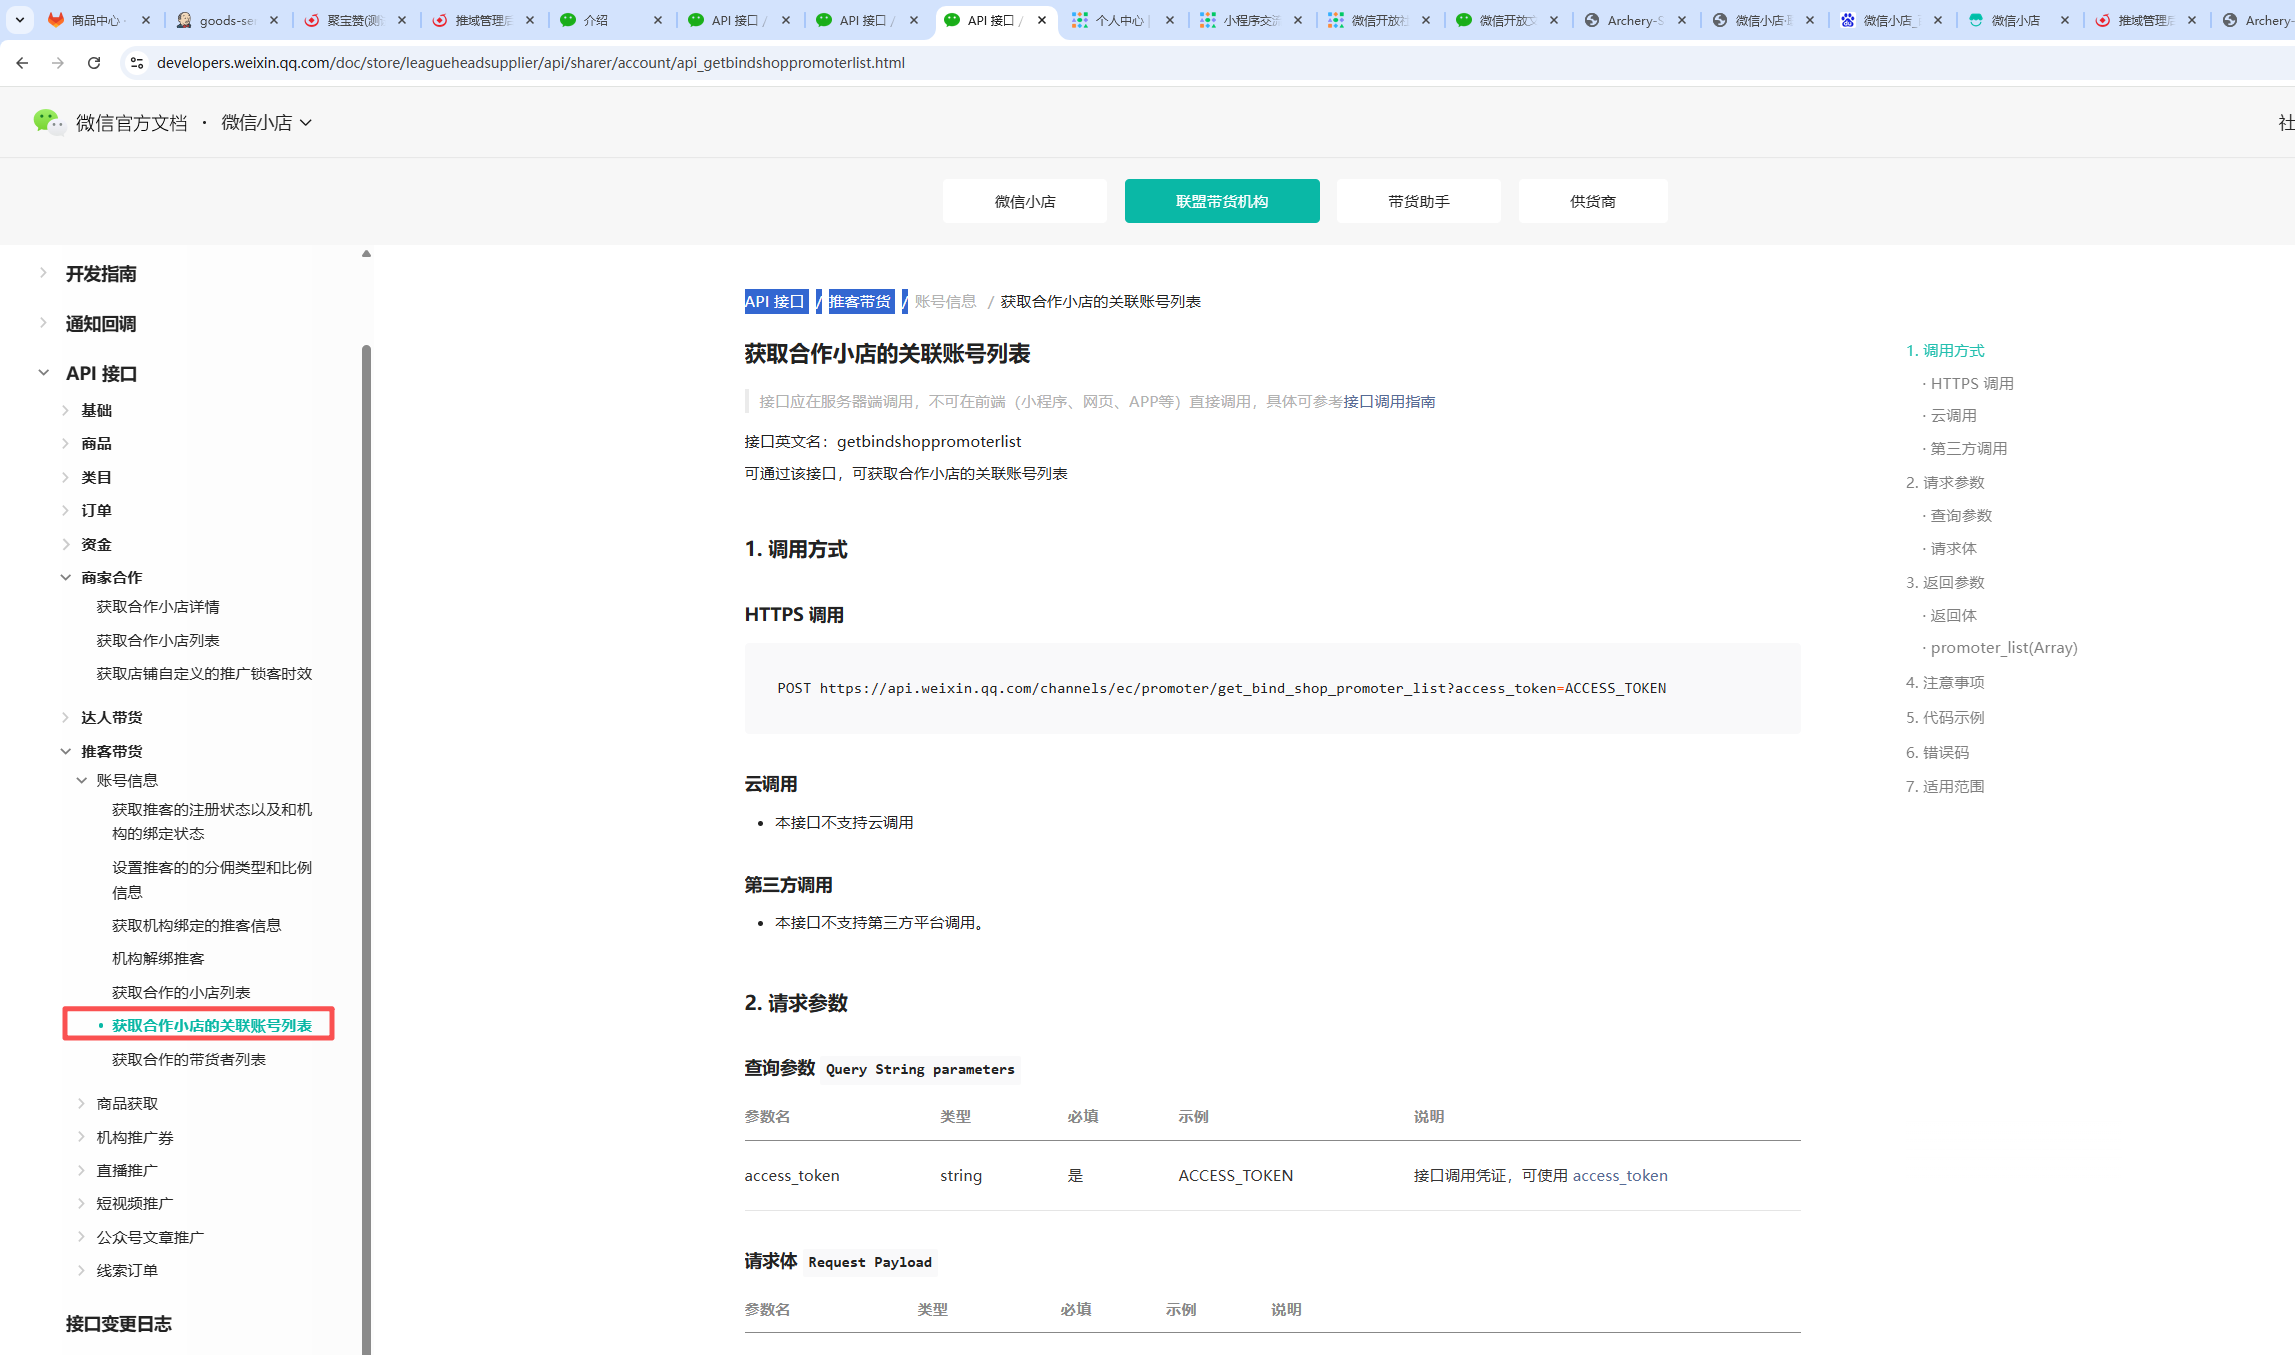Click browser forward arrow button
The height and width of the screenshot is (1355, 2295).
coord(58,63)
